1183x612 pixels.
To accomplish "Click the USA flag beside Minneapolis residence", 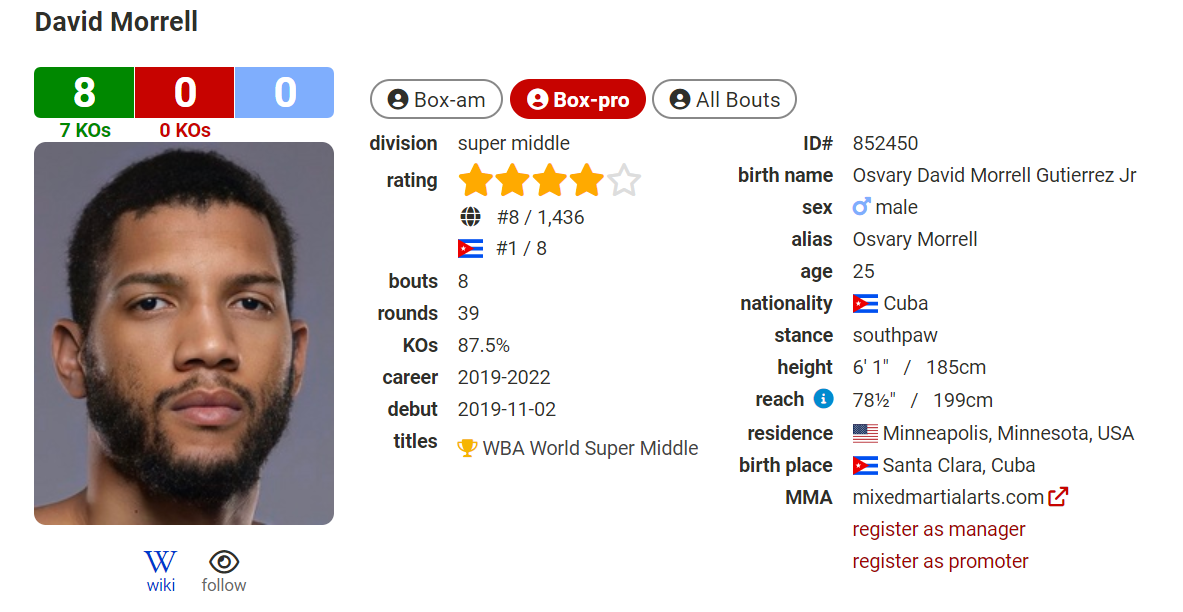I will pos(865,433).
